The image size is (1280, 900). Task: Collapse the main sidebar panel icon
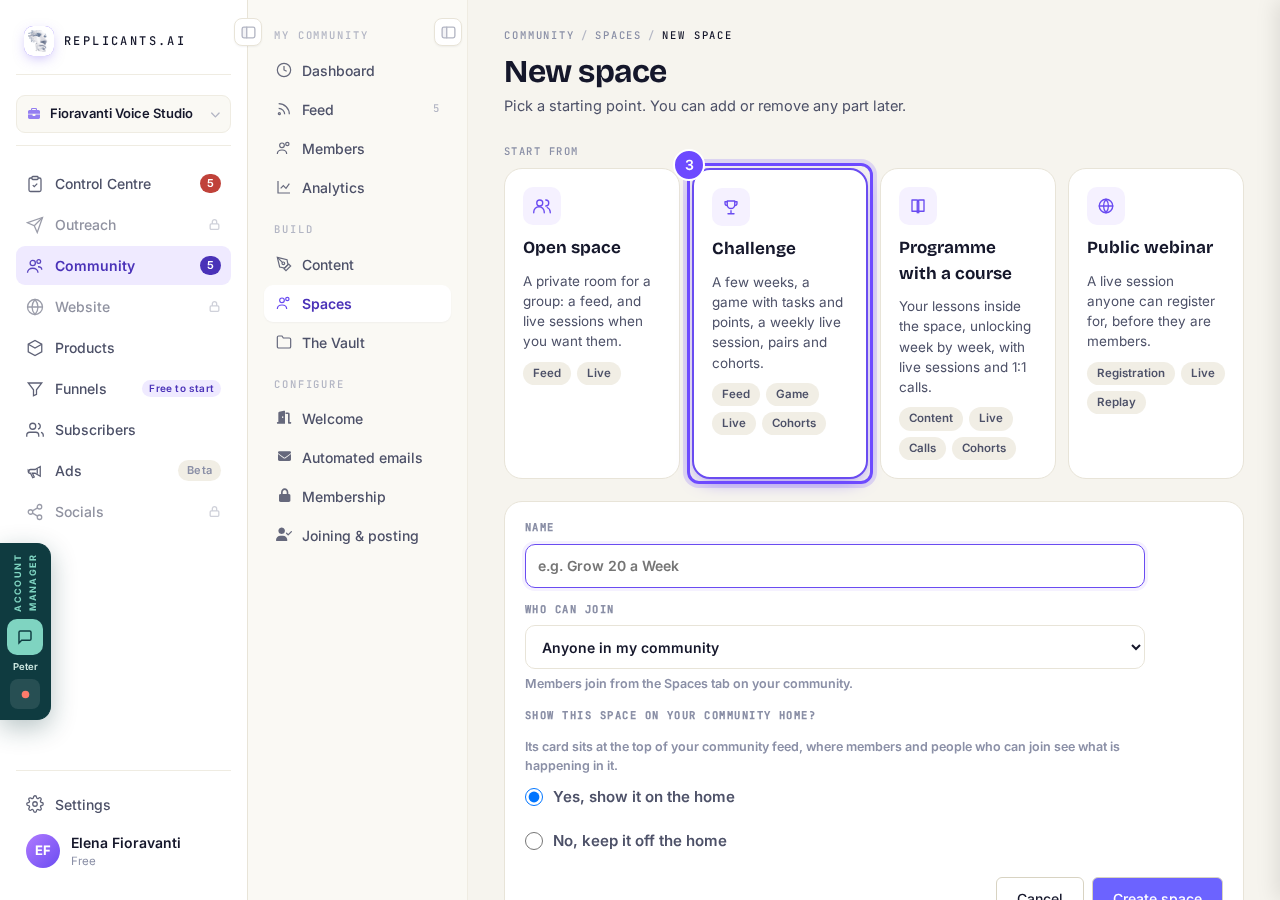[x=248, y=32]
